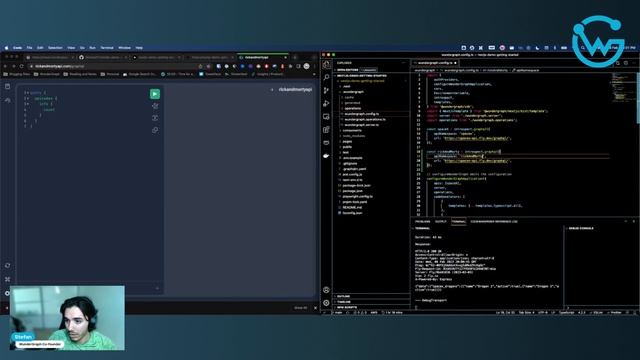Run the GraphQL query with the green play button
Image resolution: width=640 pixels, height=360 pixels.
click(155, 94)
